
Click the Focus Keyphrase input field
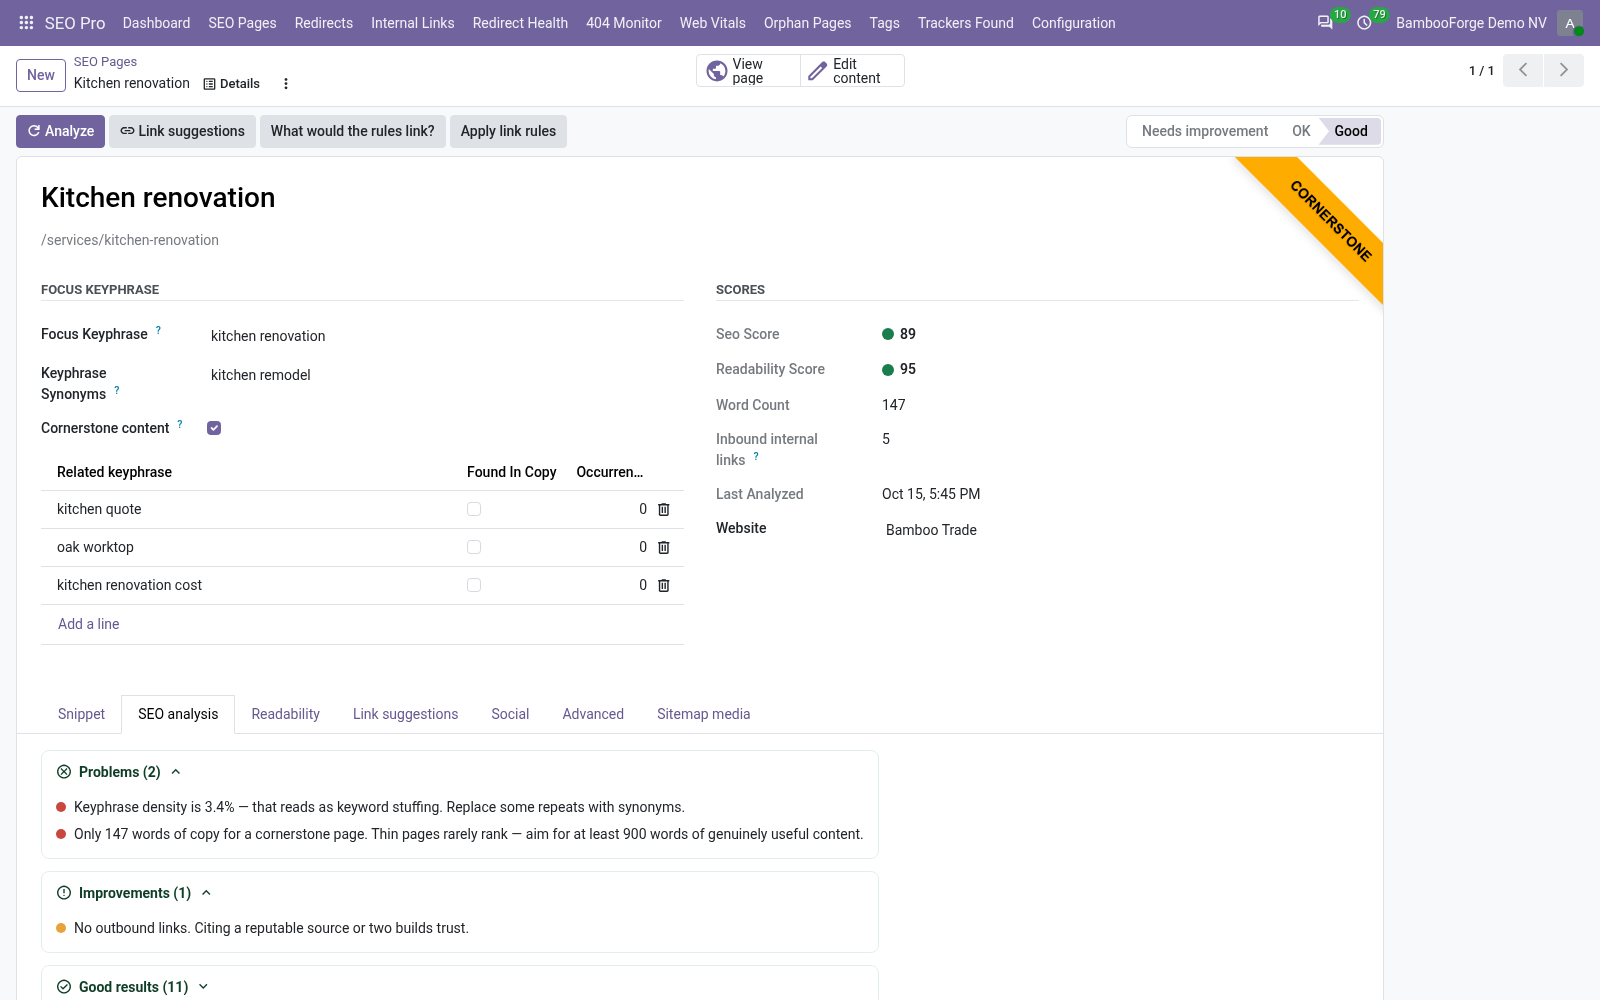click(445, 336)
